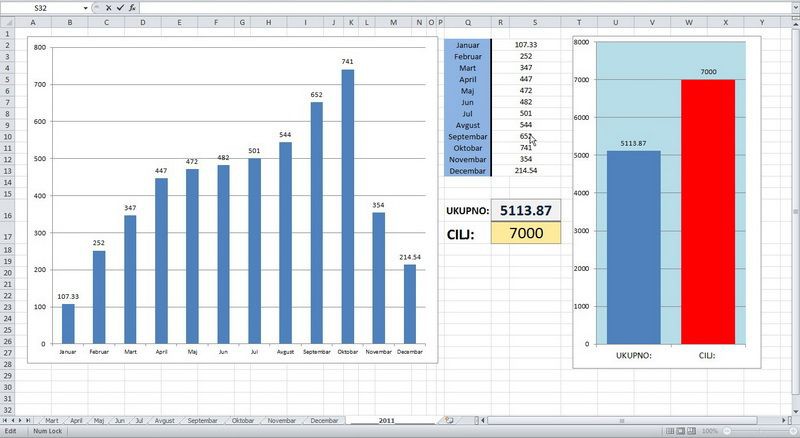Select column D header

143,22
